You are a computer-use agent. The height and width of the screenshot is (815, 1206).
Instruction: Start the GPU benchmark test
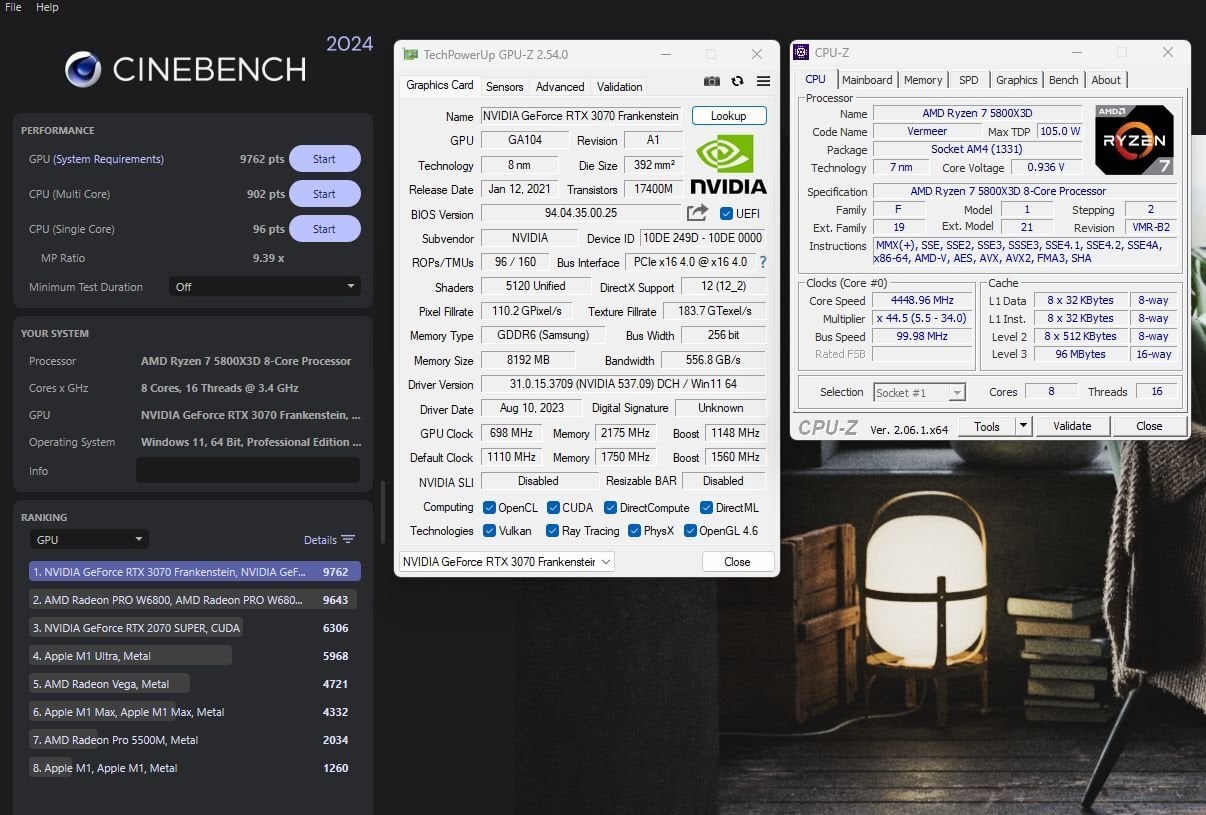point(325,159)
